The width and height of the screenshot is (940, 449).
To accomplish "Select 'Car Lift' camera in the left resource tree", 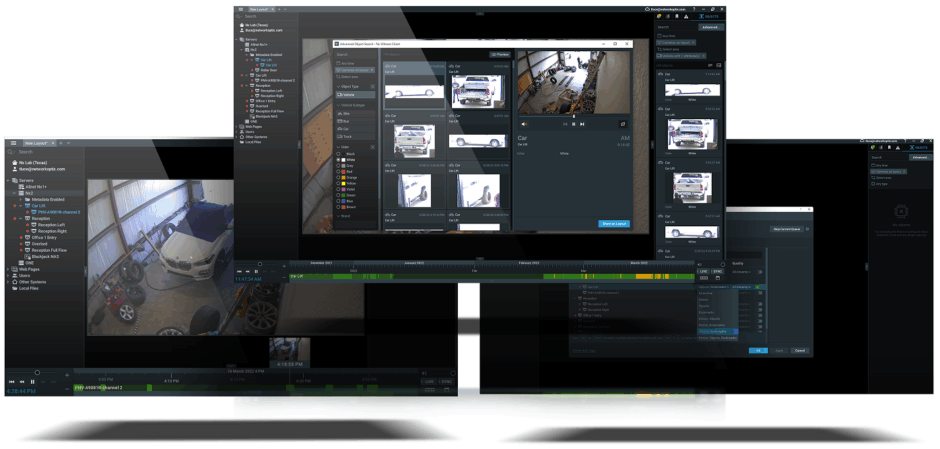I will pyautogui.click(x=38, y=205).
